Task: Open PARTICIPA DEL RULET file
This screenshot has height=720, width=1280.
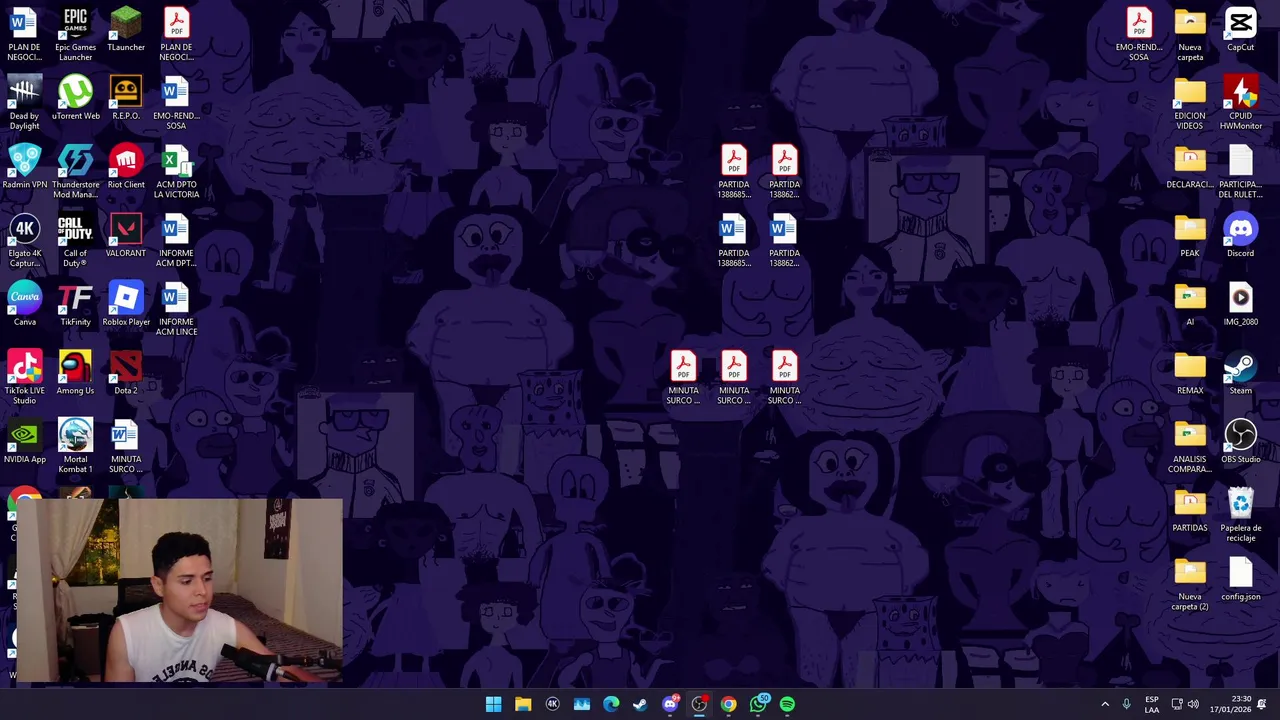Action: click(1240, 171)
